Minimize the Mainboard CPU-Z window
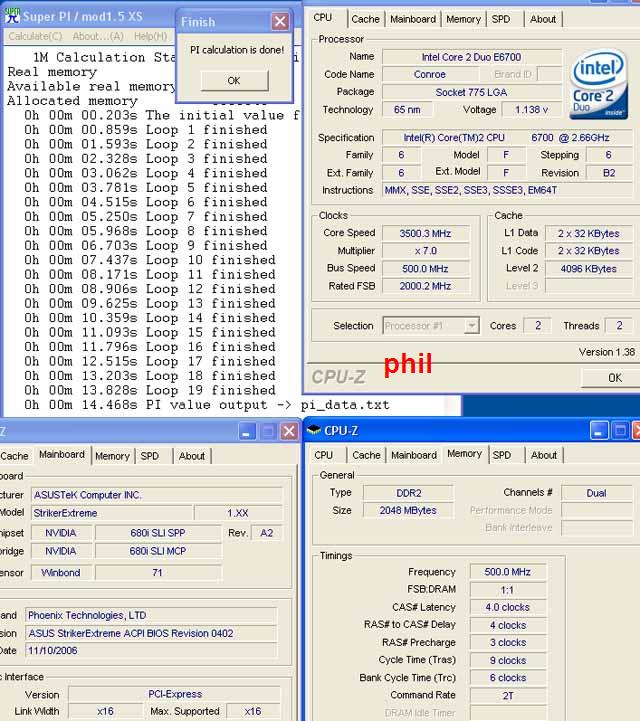The width and height of the screenshot is (640, 721). tap(246, 431)
